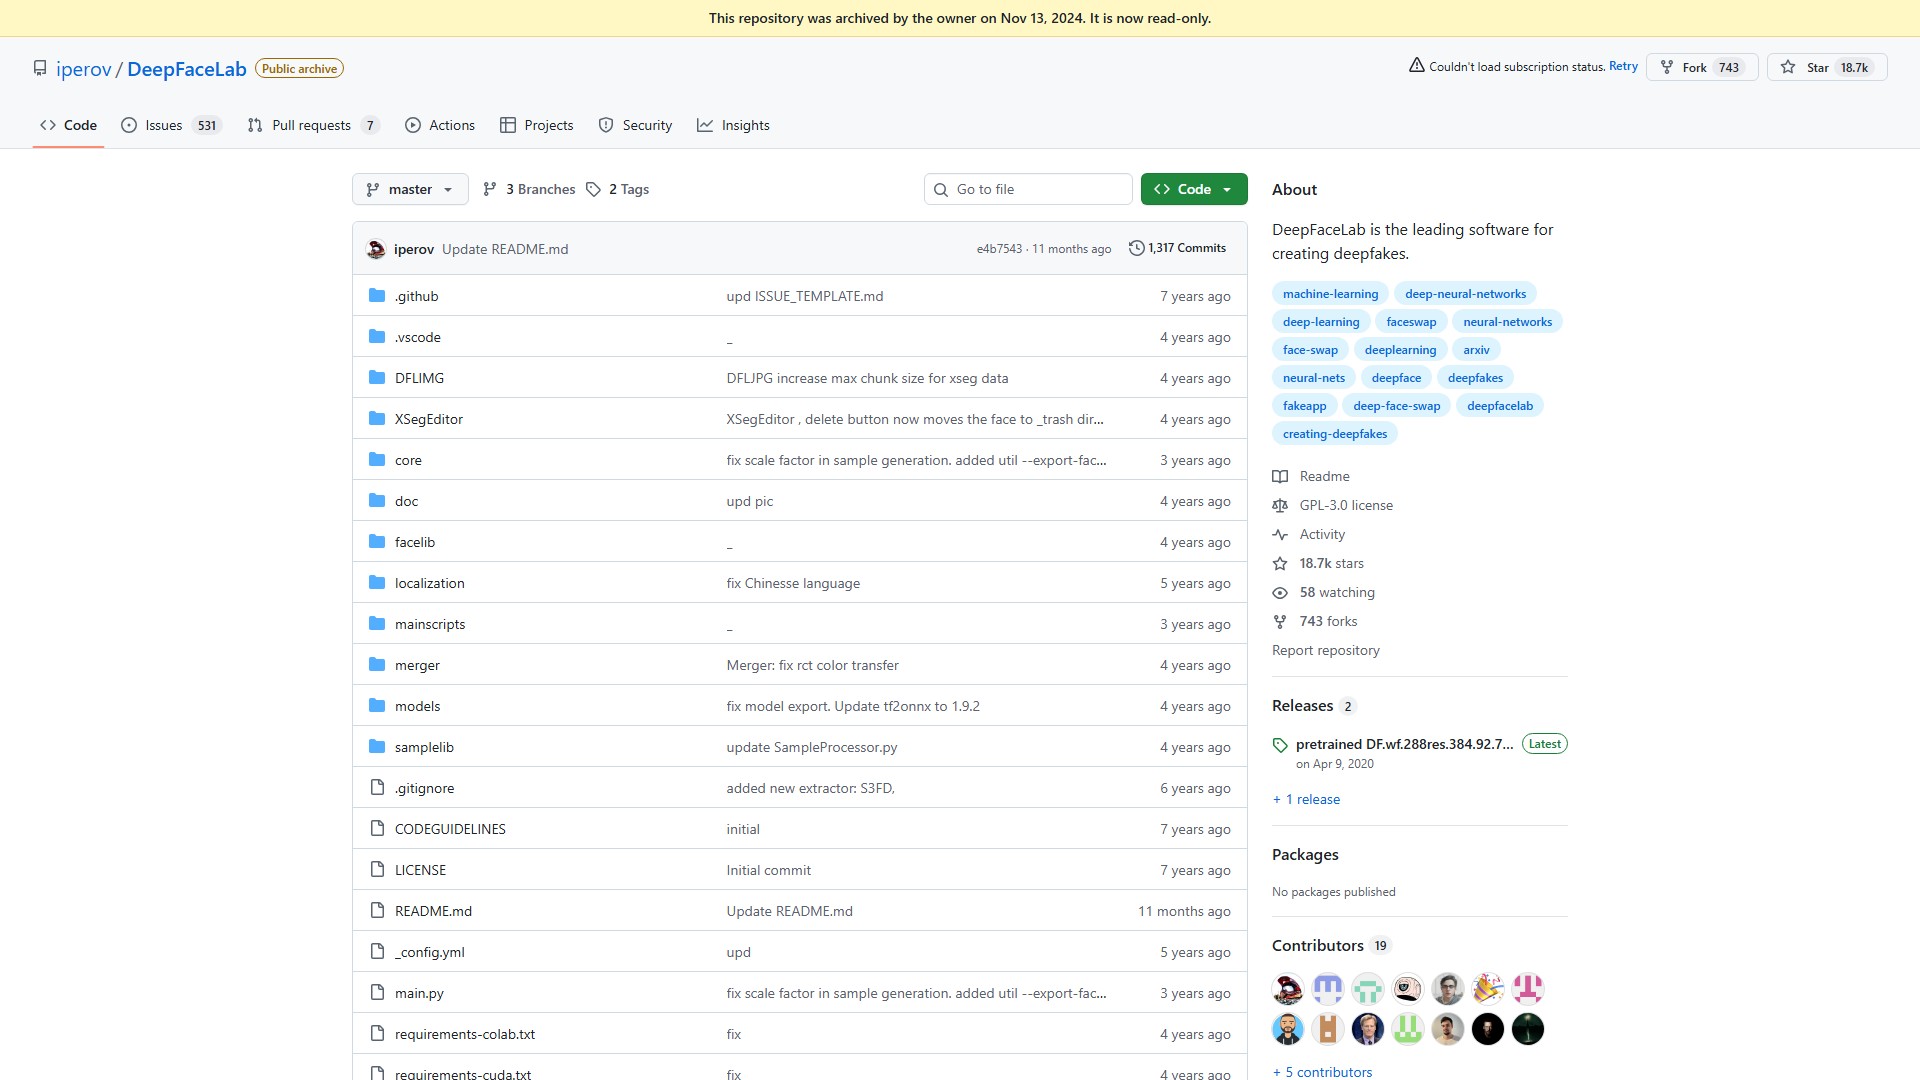1920x1080 pixels.
Task: Click the Fork icon button
Action: (1667, 67)
